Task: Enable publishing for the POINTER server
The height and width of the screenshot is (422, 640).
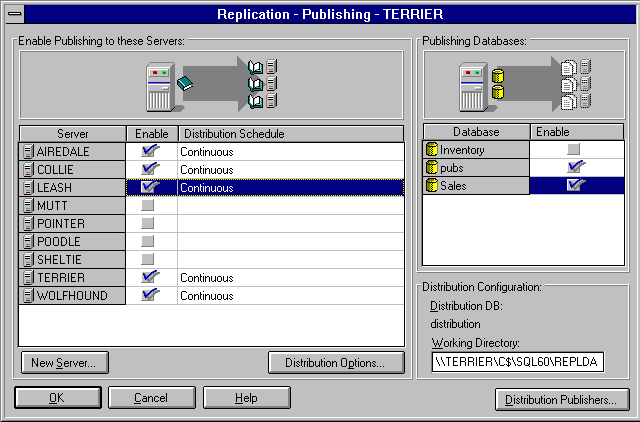Action: tap(149, 224)
